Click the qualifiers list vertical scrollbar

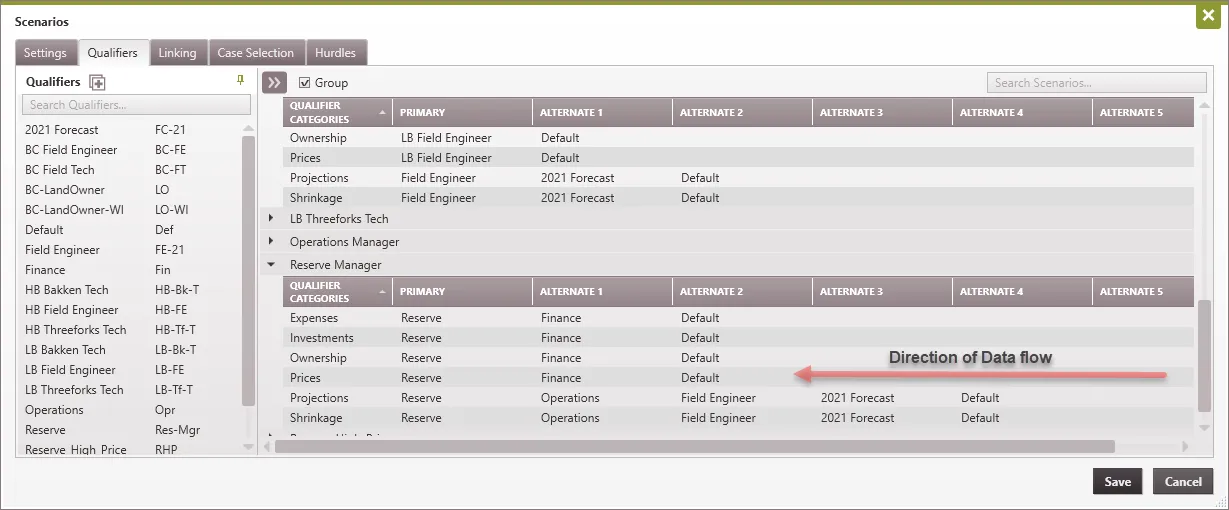248,270
